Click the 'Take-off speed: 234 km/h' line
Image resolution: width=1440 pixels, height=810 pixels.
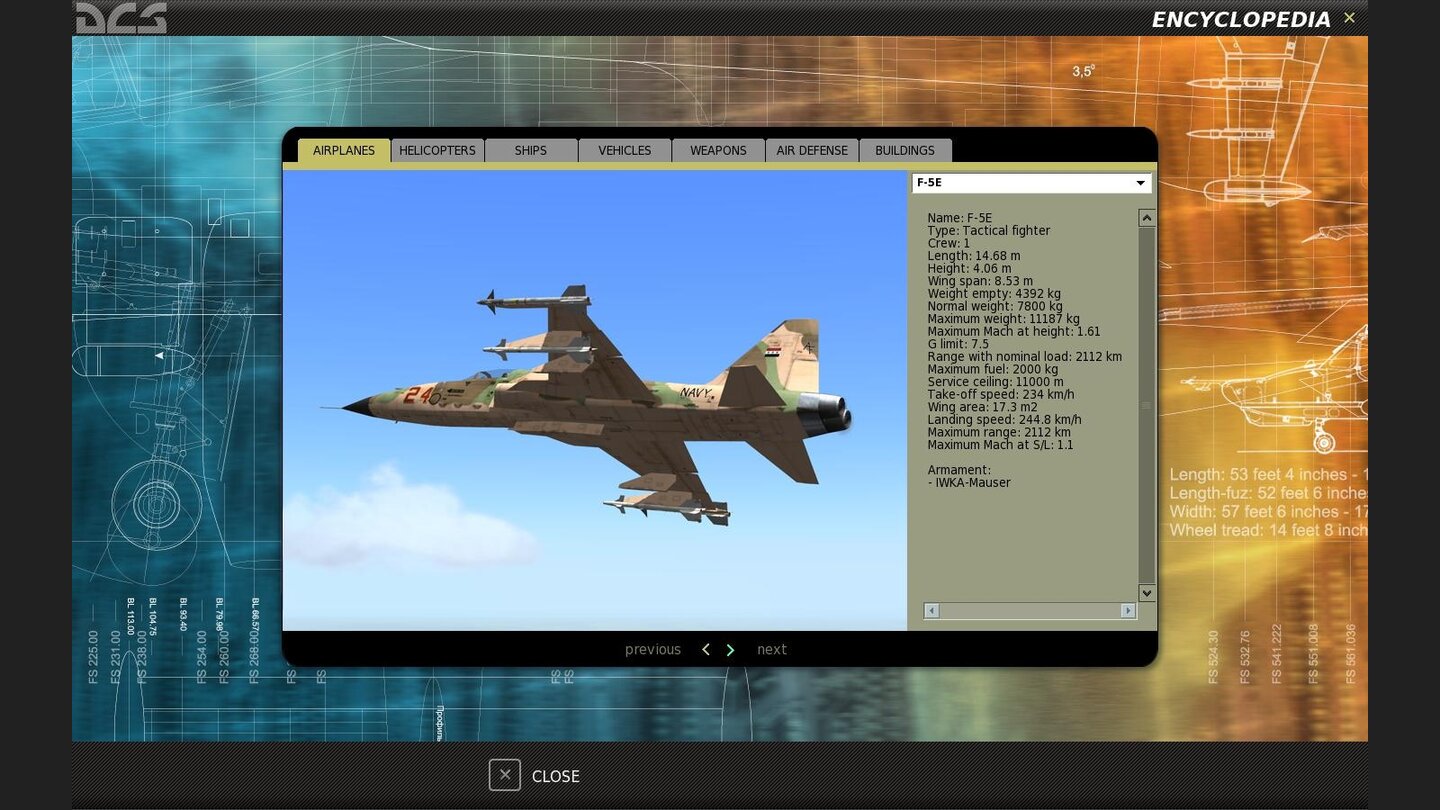coord(1000,395)
